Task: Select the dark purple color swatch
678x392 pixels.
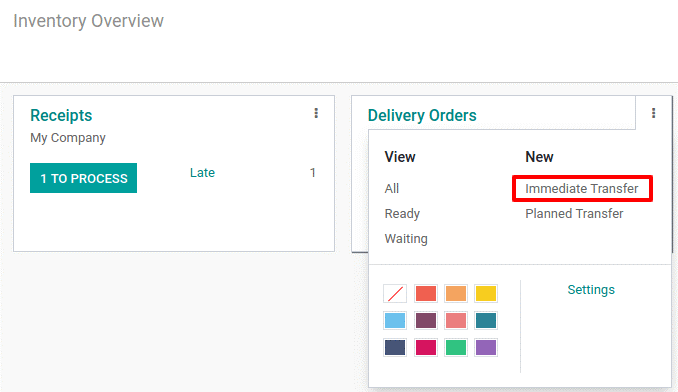Action: (x=425, y=321)
